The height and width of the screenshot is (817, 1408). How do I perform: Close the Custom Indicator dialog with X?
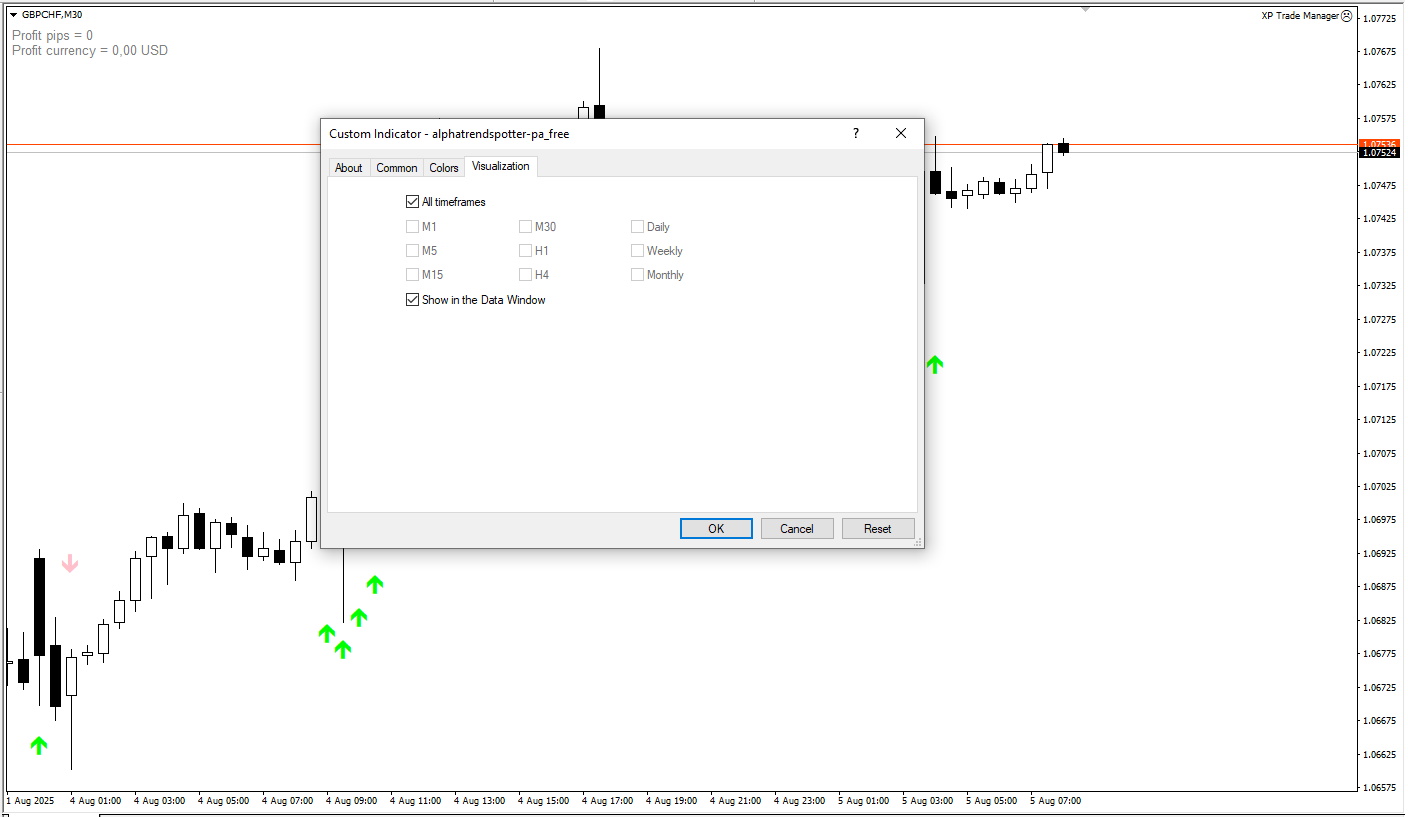tap(901, 133)
